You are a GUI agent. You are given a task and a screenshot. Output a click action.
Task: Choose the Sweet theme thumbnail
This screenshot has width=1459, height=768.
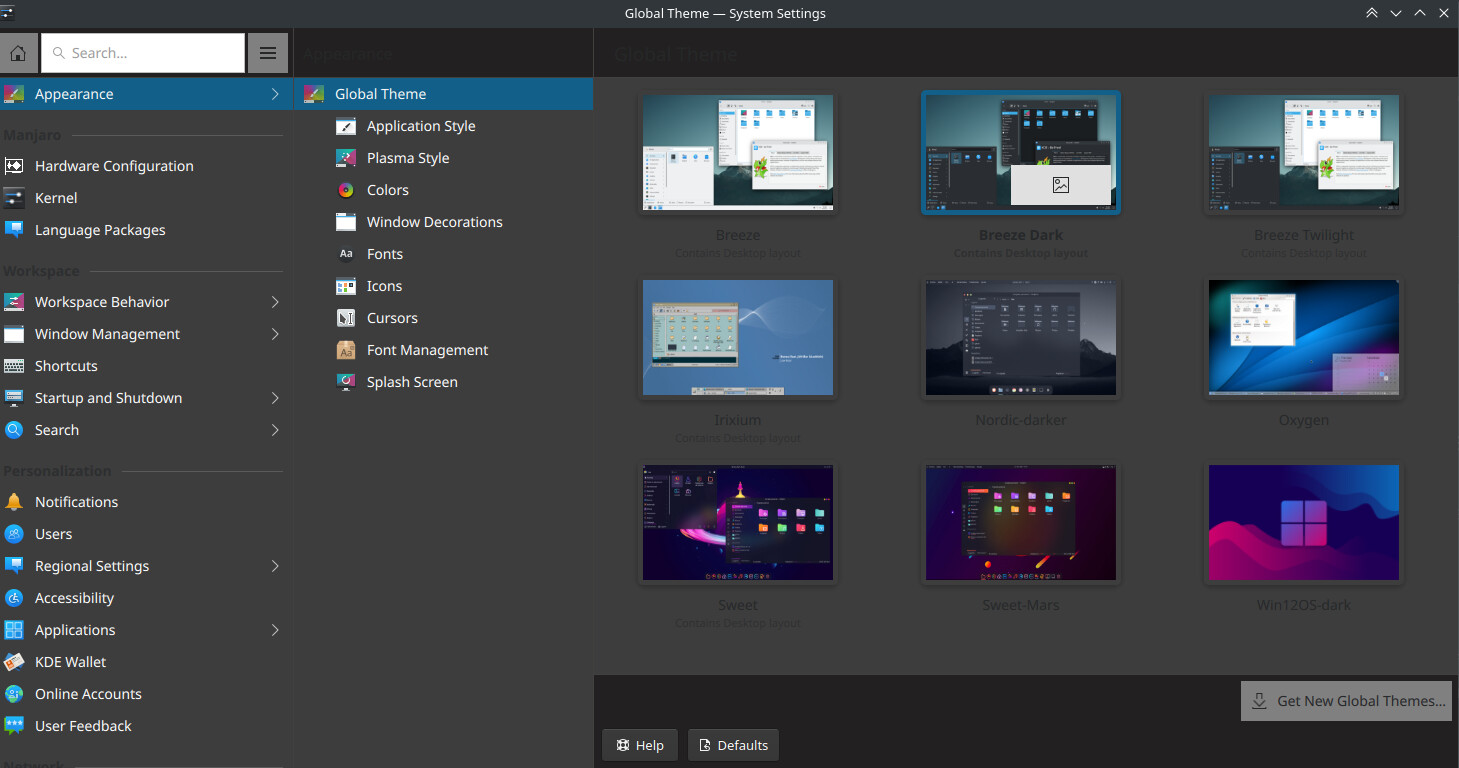[738, 523]
